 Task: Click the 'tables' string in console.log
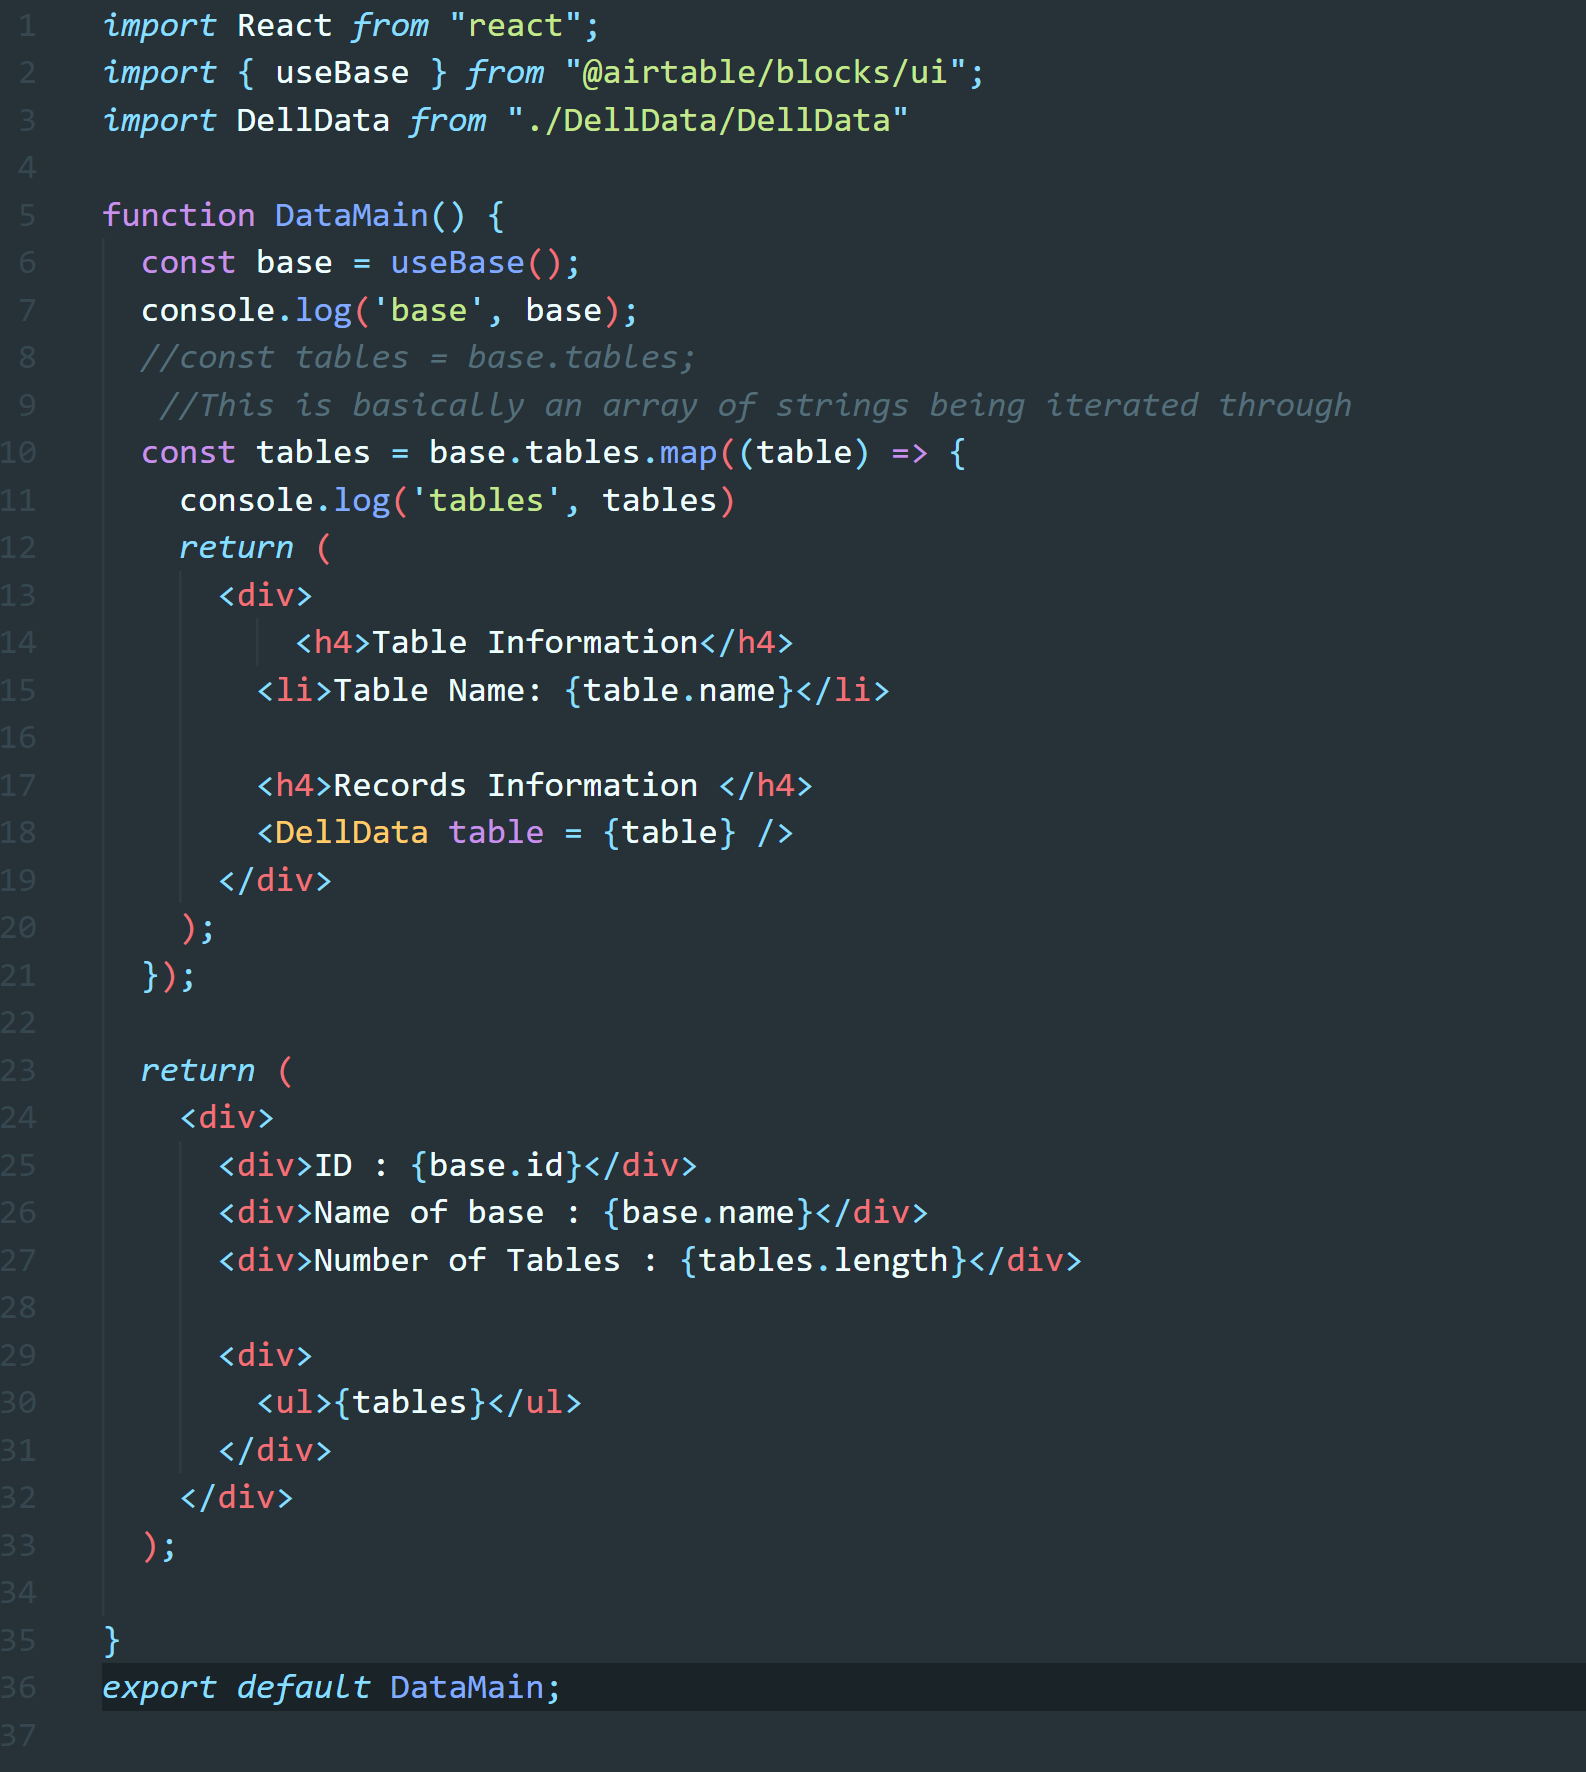click(x=486, y=500)
